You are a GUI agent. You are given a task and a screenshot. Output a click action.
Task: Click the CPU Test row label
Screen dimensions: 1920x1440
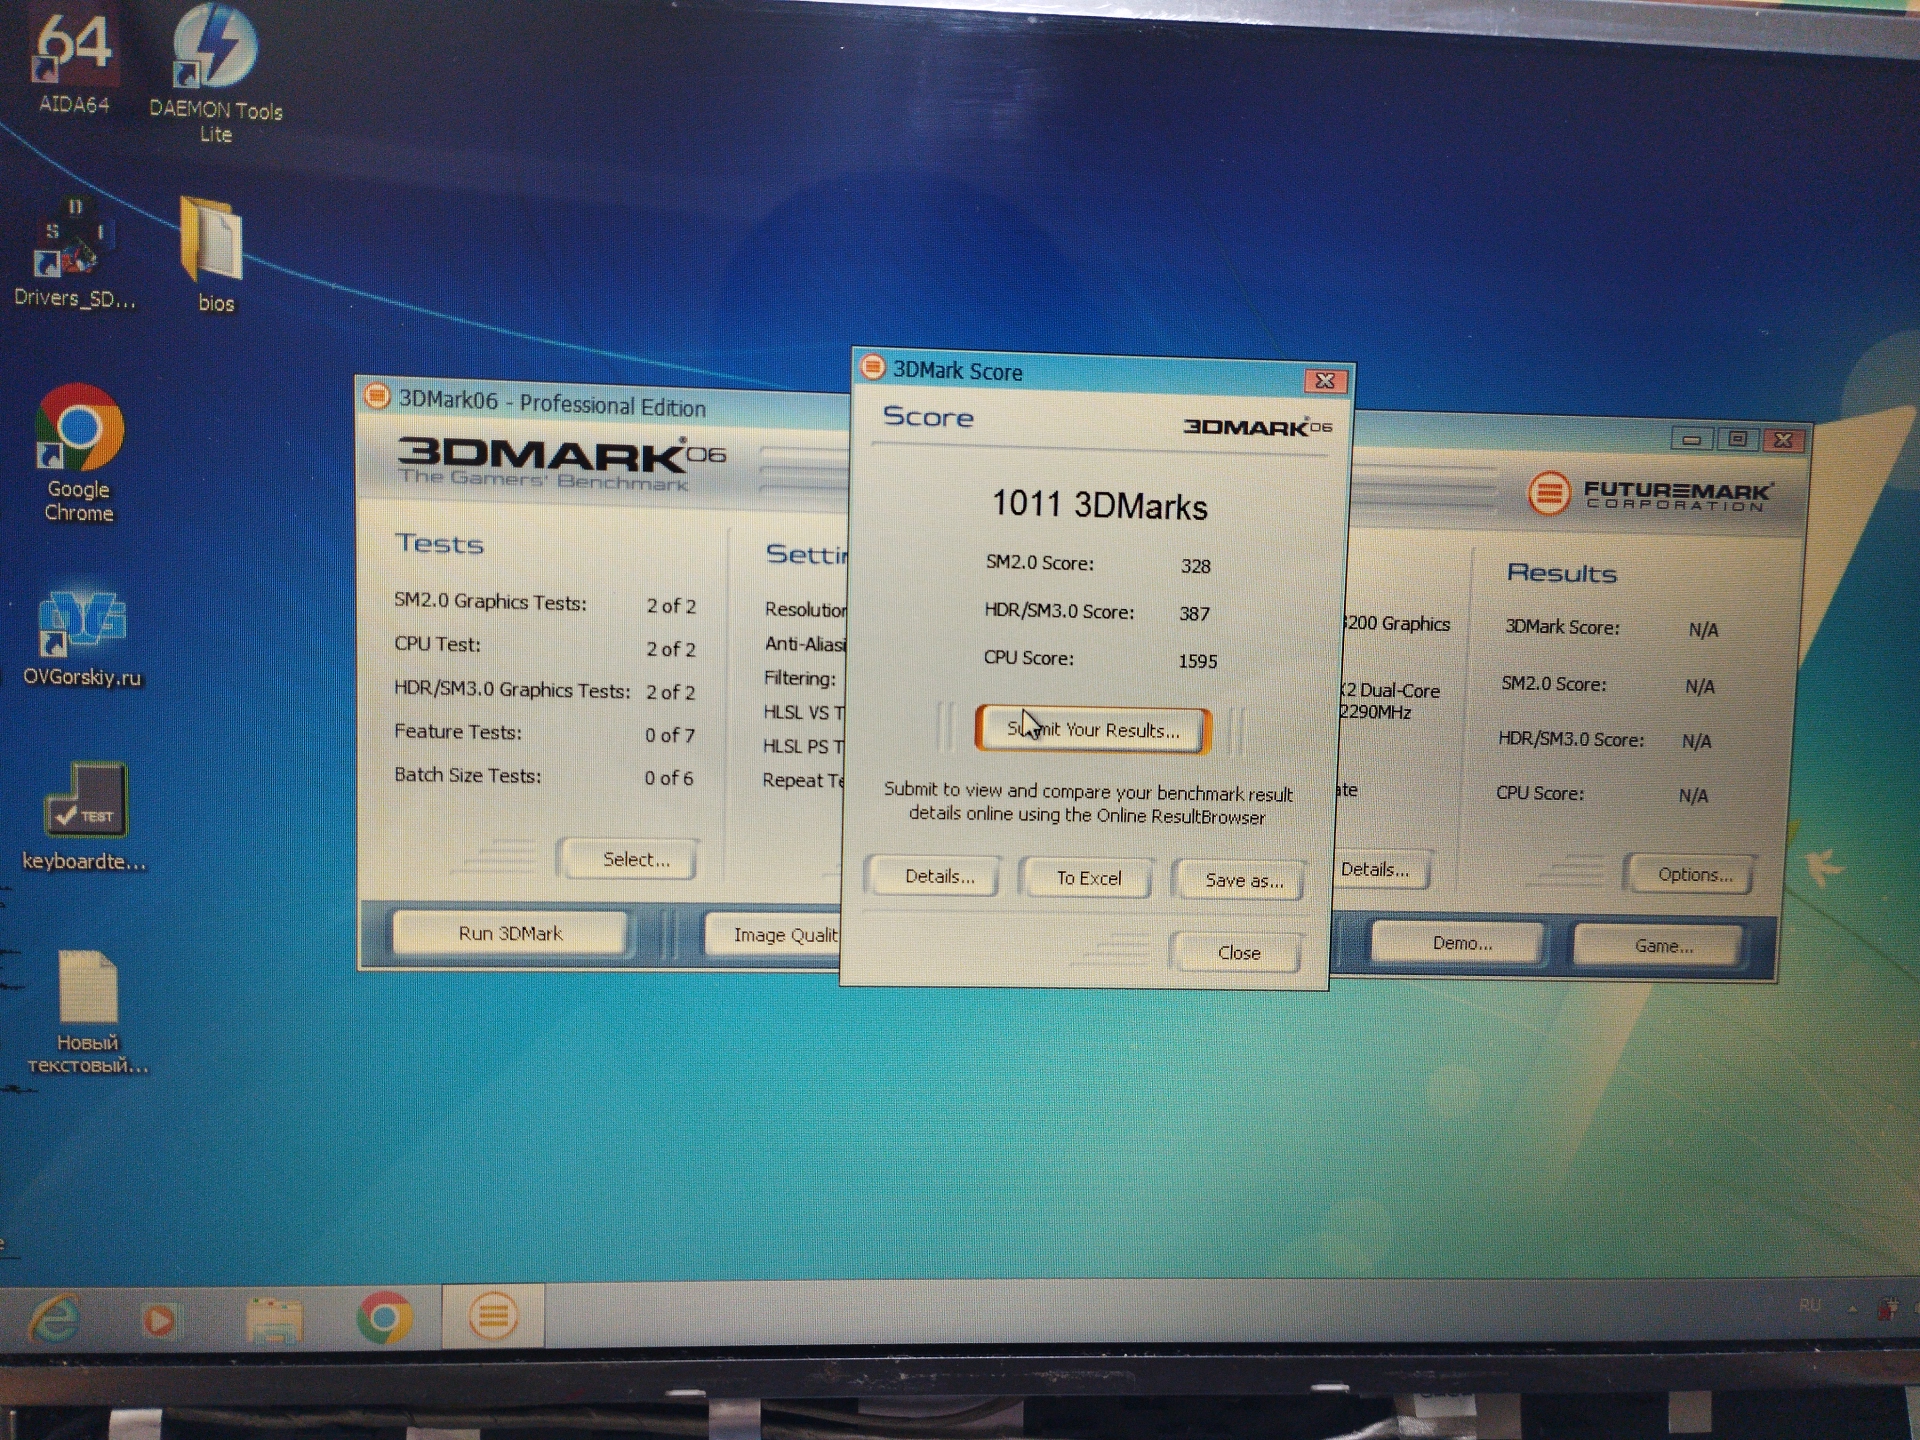click(x=437, y=644)
